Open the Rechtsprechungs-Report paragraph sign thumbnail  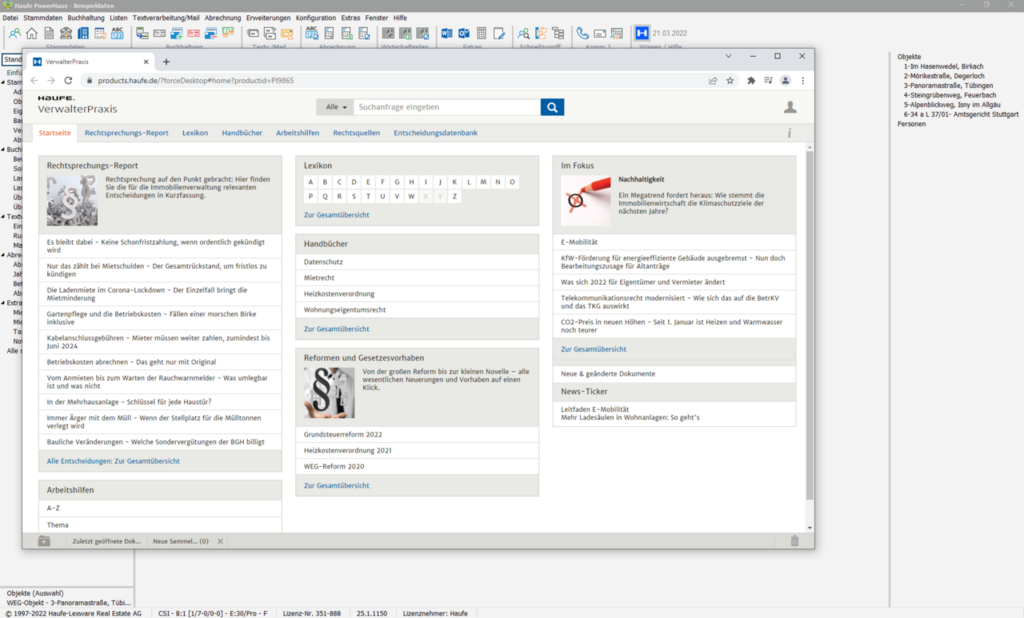[x=72, y=200]
